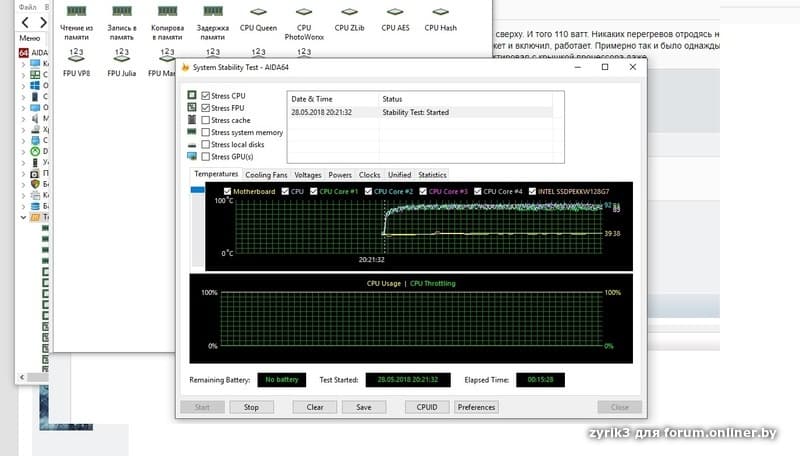Viewport: 800px width, 456px height.
Task: Switch to the Temperatures tab
Action: tap(216, 174)
